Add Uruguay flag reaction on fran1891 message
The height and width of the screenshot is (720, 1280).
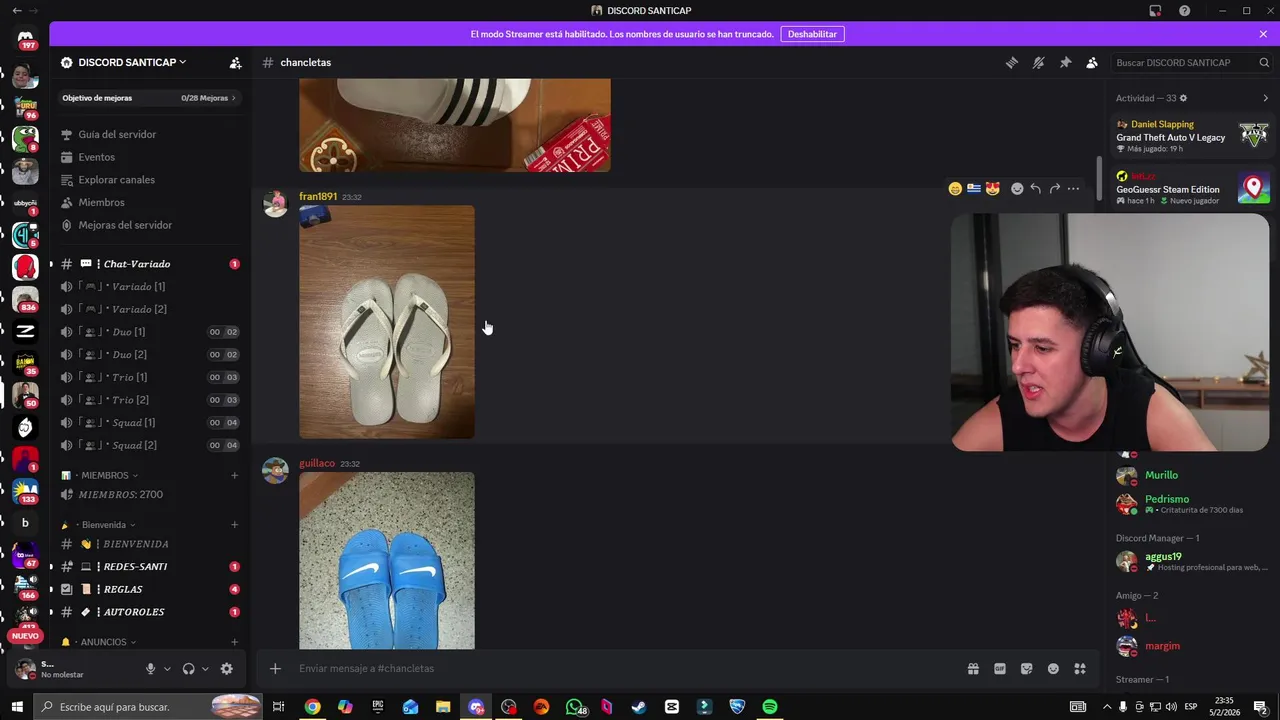pyautogui.click(x=974, y=188)
